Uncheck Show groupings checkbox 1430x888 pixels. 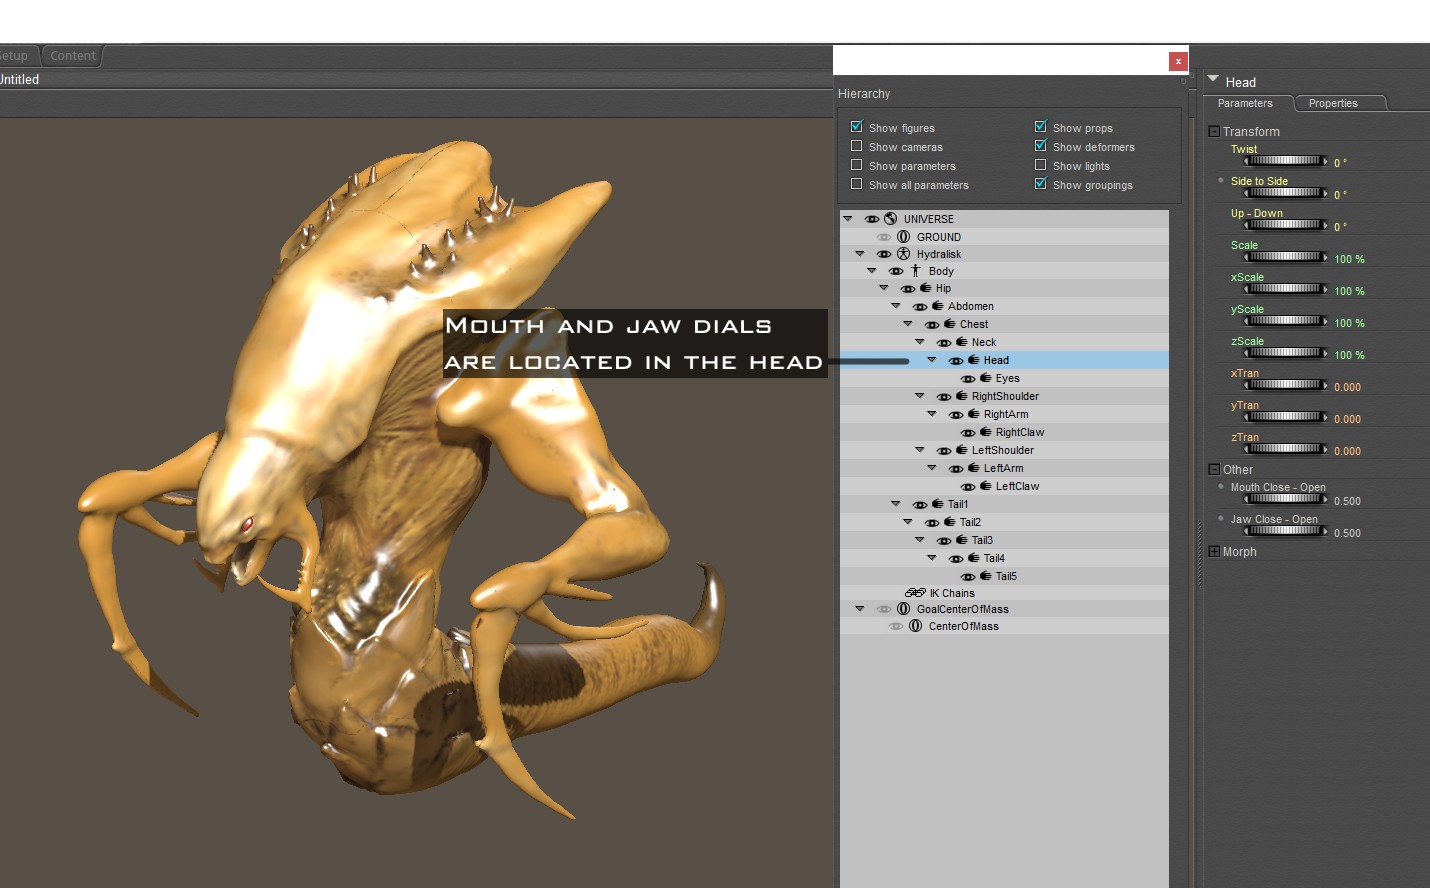(x=1040, y=183)
